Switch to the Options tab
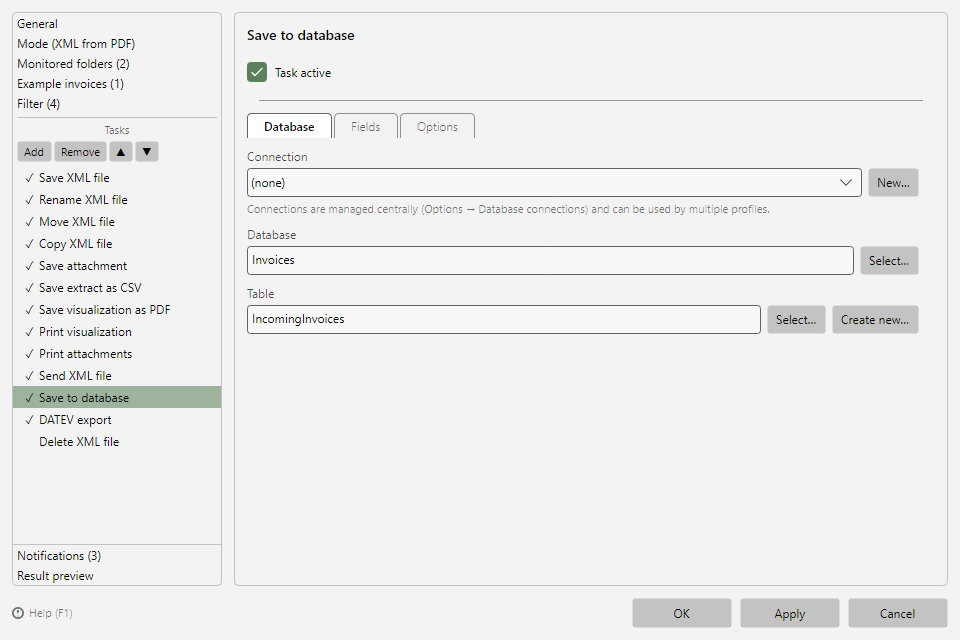The height and width of the screenshot is (640, 960). coord(437,126)
